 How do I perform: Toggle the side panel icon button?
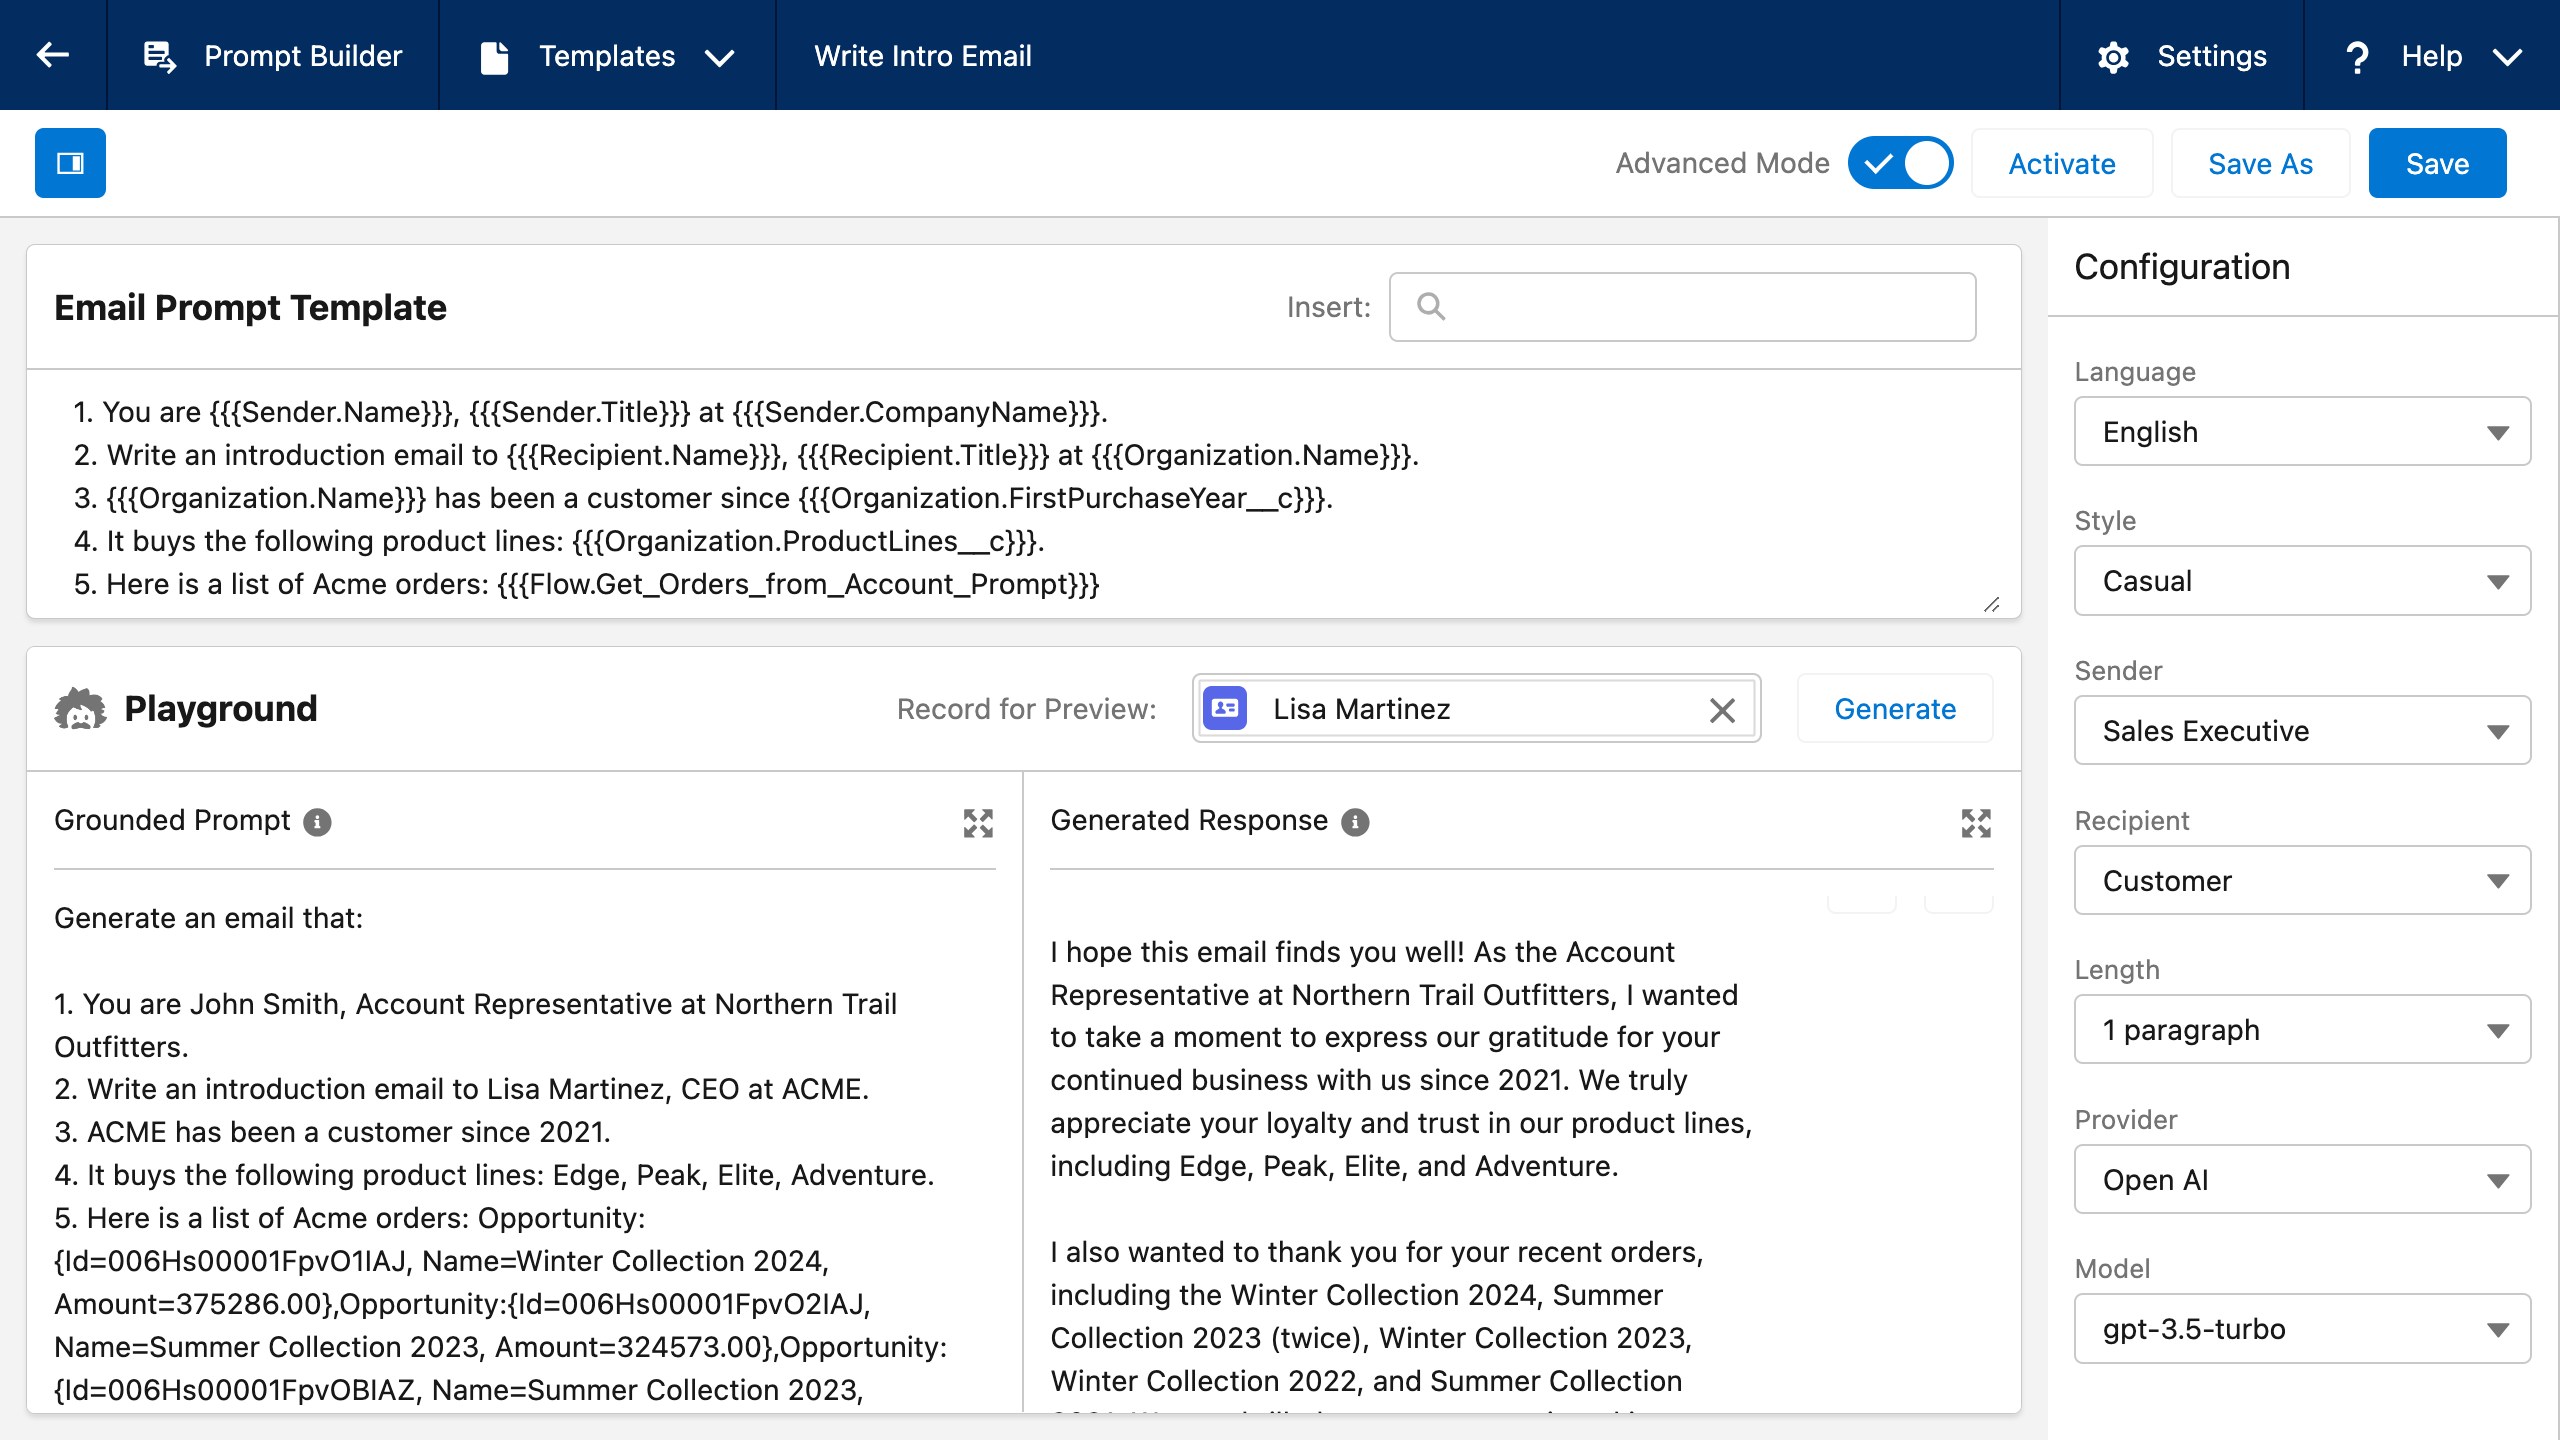70,163
